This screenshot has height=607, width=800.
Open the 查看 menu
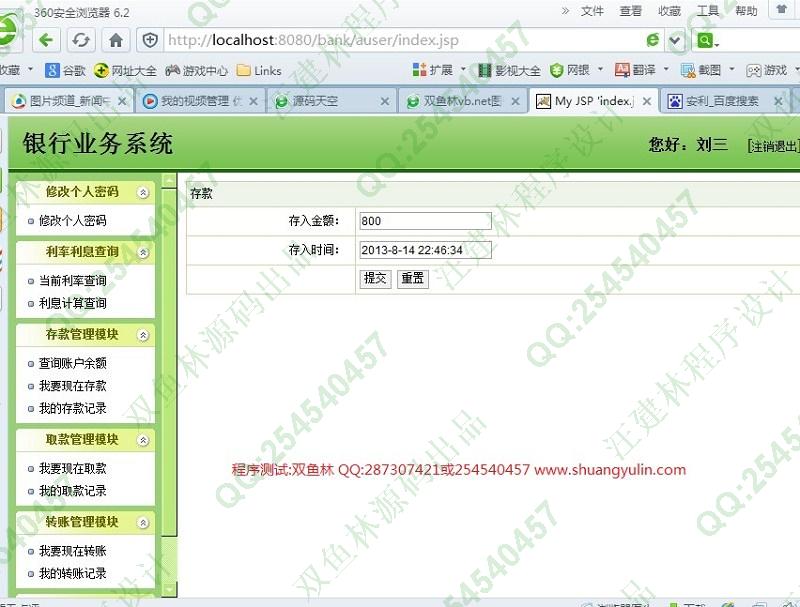click(x=631, y=11)
